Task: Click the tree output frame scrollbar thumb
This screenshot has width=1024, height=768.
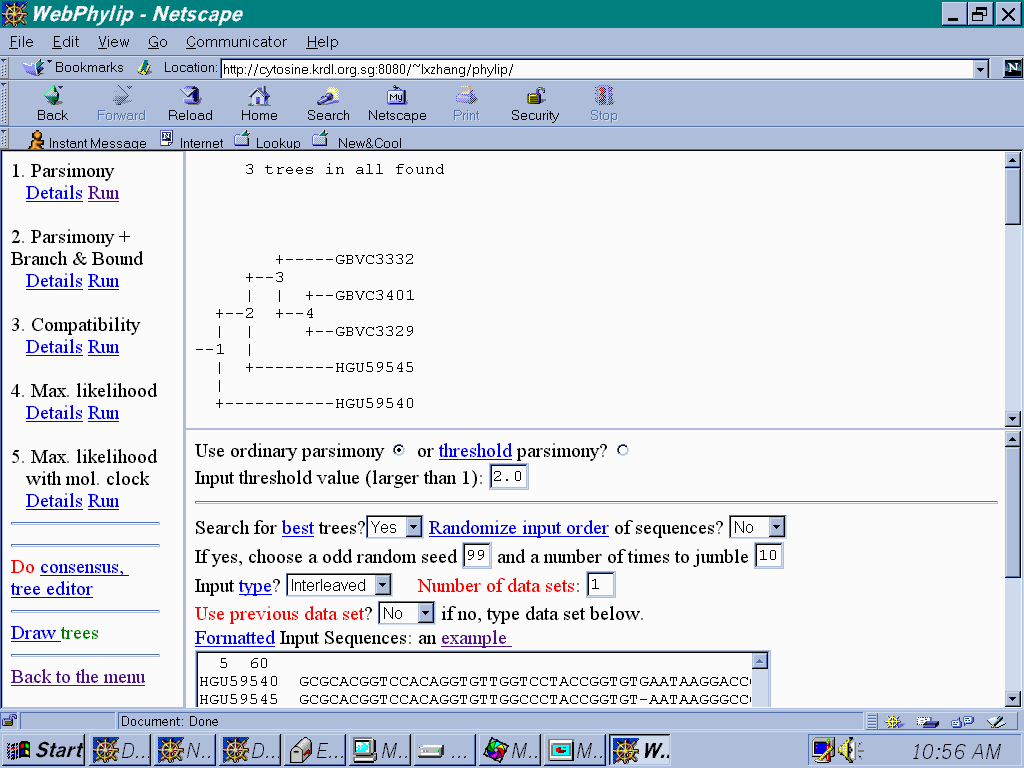Action: 1013,196
